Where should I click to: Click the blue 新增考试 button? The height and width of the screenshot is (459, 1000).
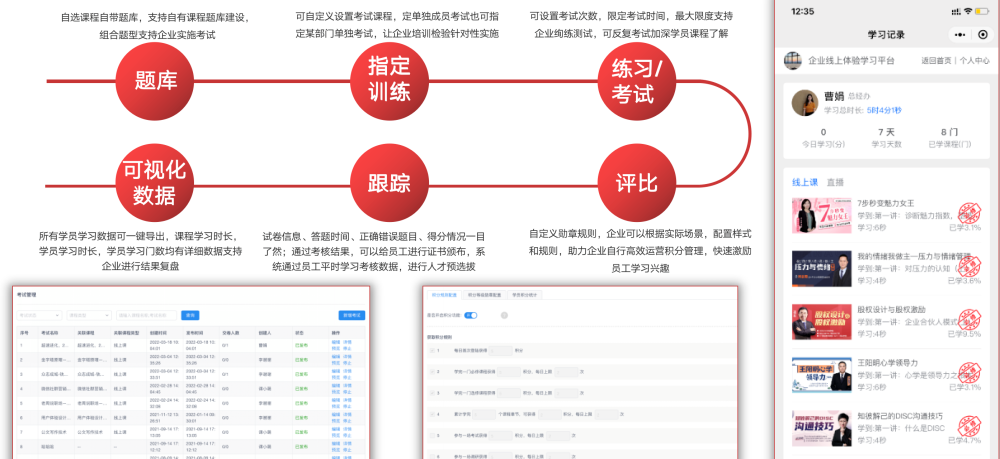[x=351, y=316]
